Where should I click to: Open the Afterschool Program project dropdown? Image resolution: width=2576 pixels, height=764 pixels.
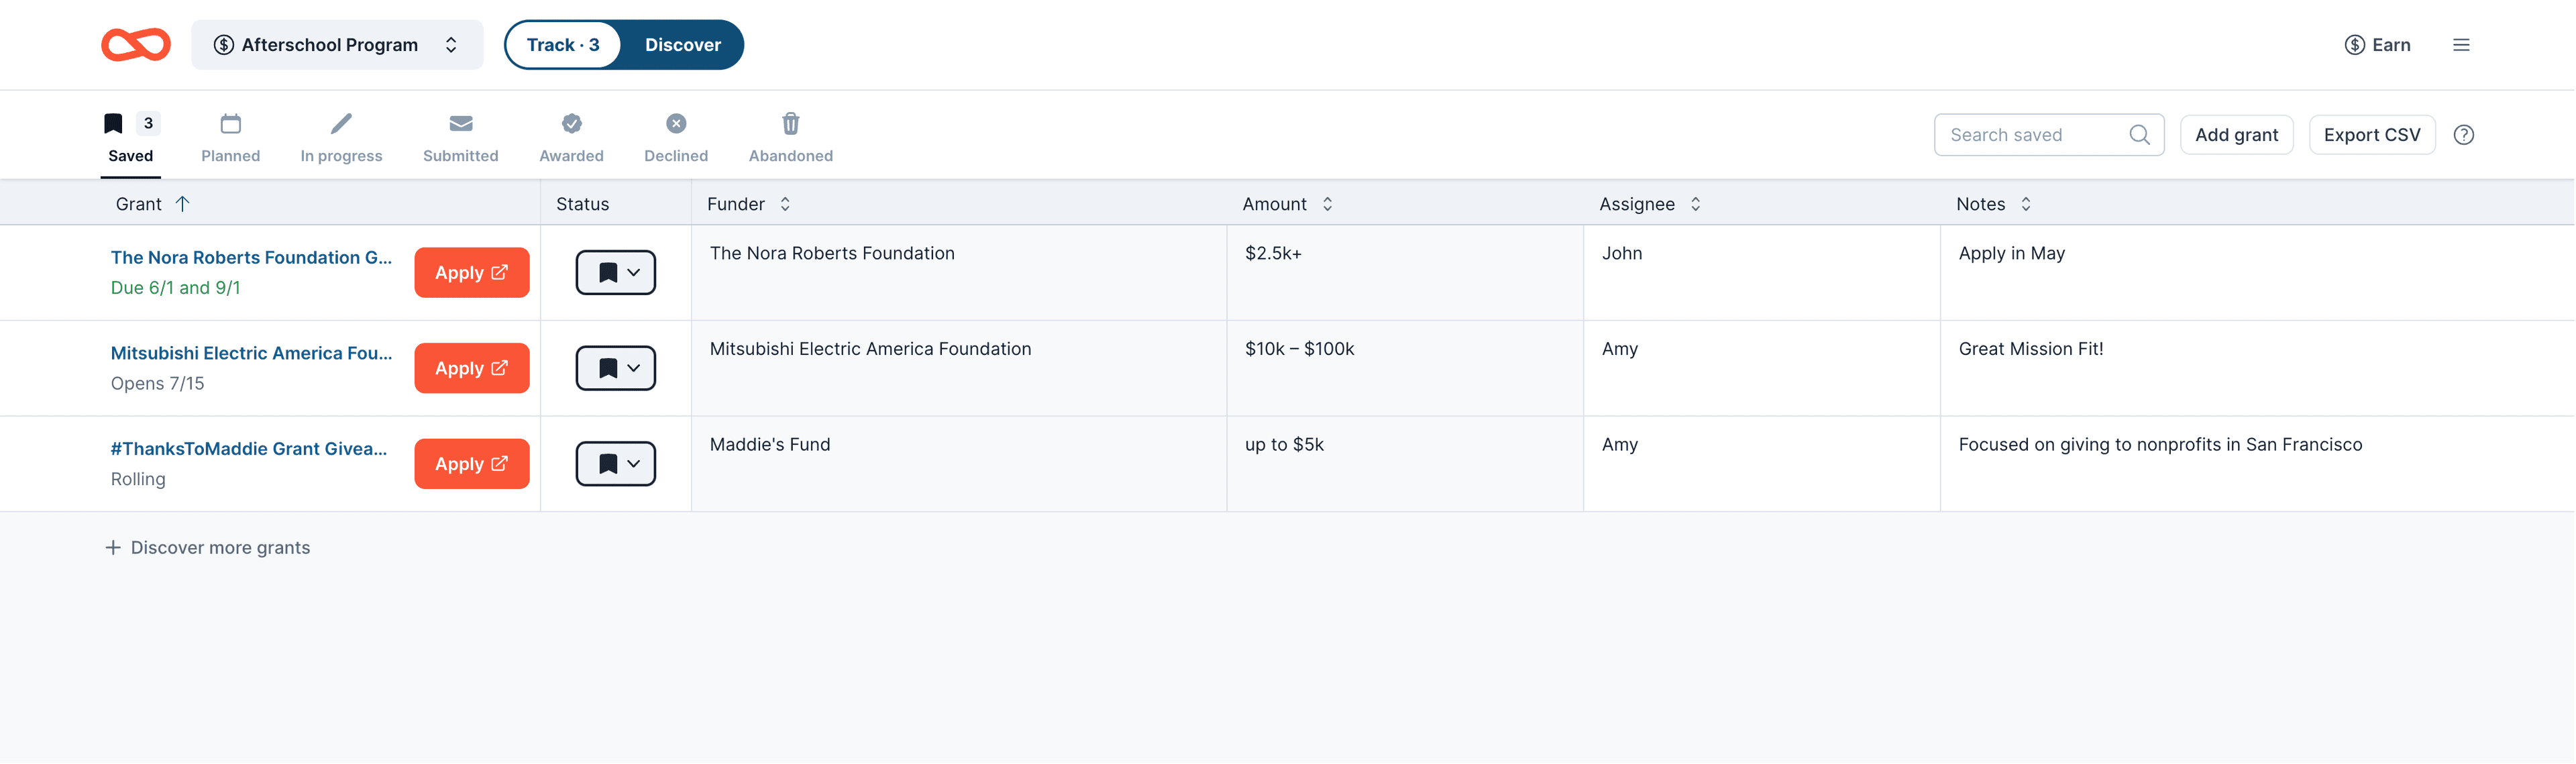tap(337, 44)
